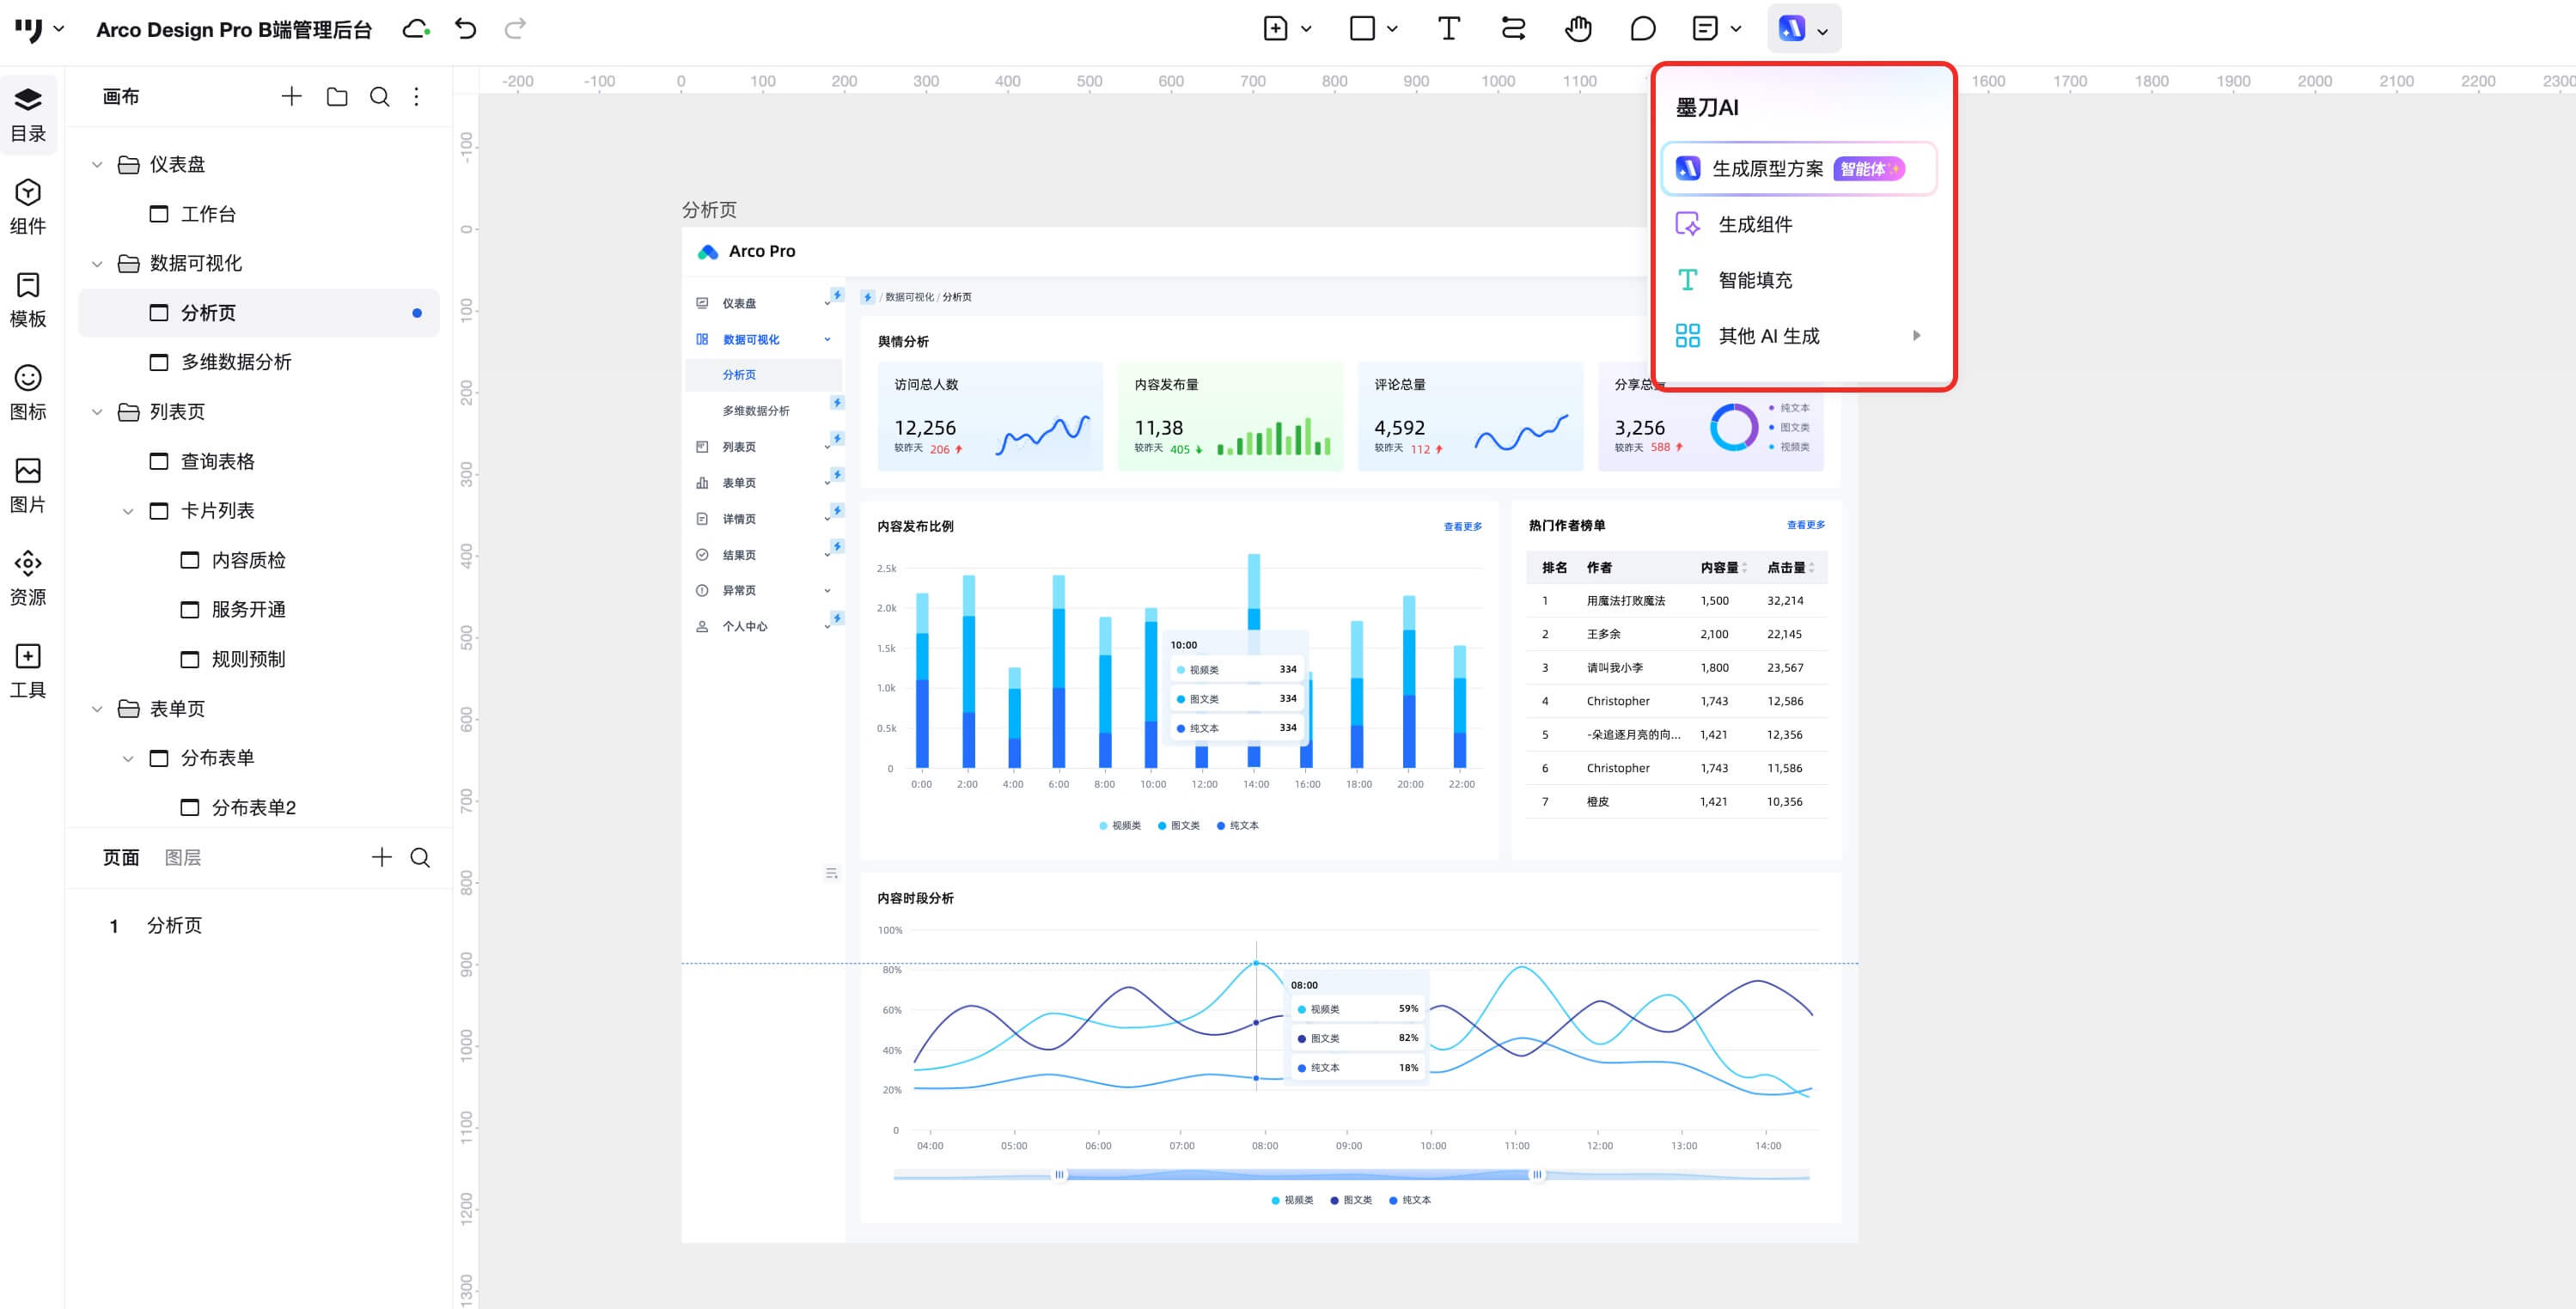
Task: Select 多维数据分析 page in tree
Action: pos(236,362)
